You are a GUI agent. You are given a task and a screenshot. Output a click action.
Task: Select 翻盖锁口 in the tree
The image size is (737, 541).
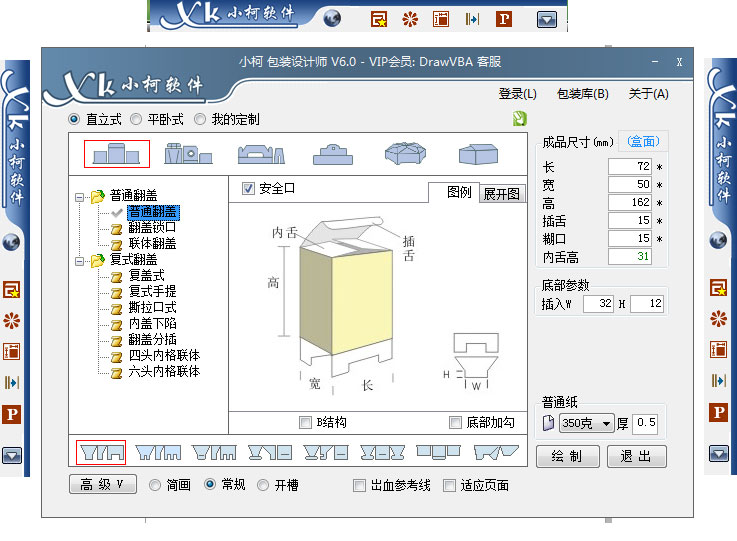(x=152, y=227)
